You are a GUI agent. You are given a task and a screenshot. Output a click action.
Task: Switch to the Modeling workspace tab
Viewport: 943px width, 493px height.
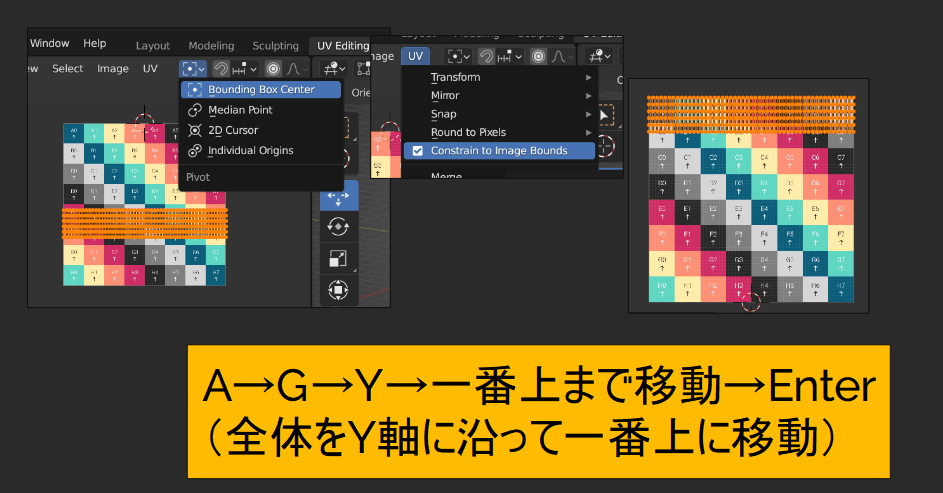pyautogui.click(x=211, y=46)
